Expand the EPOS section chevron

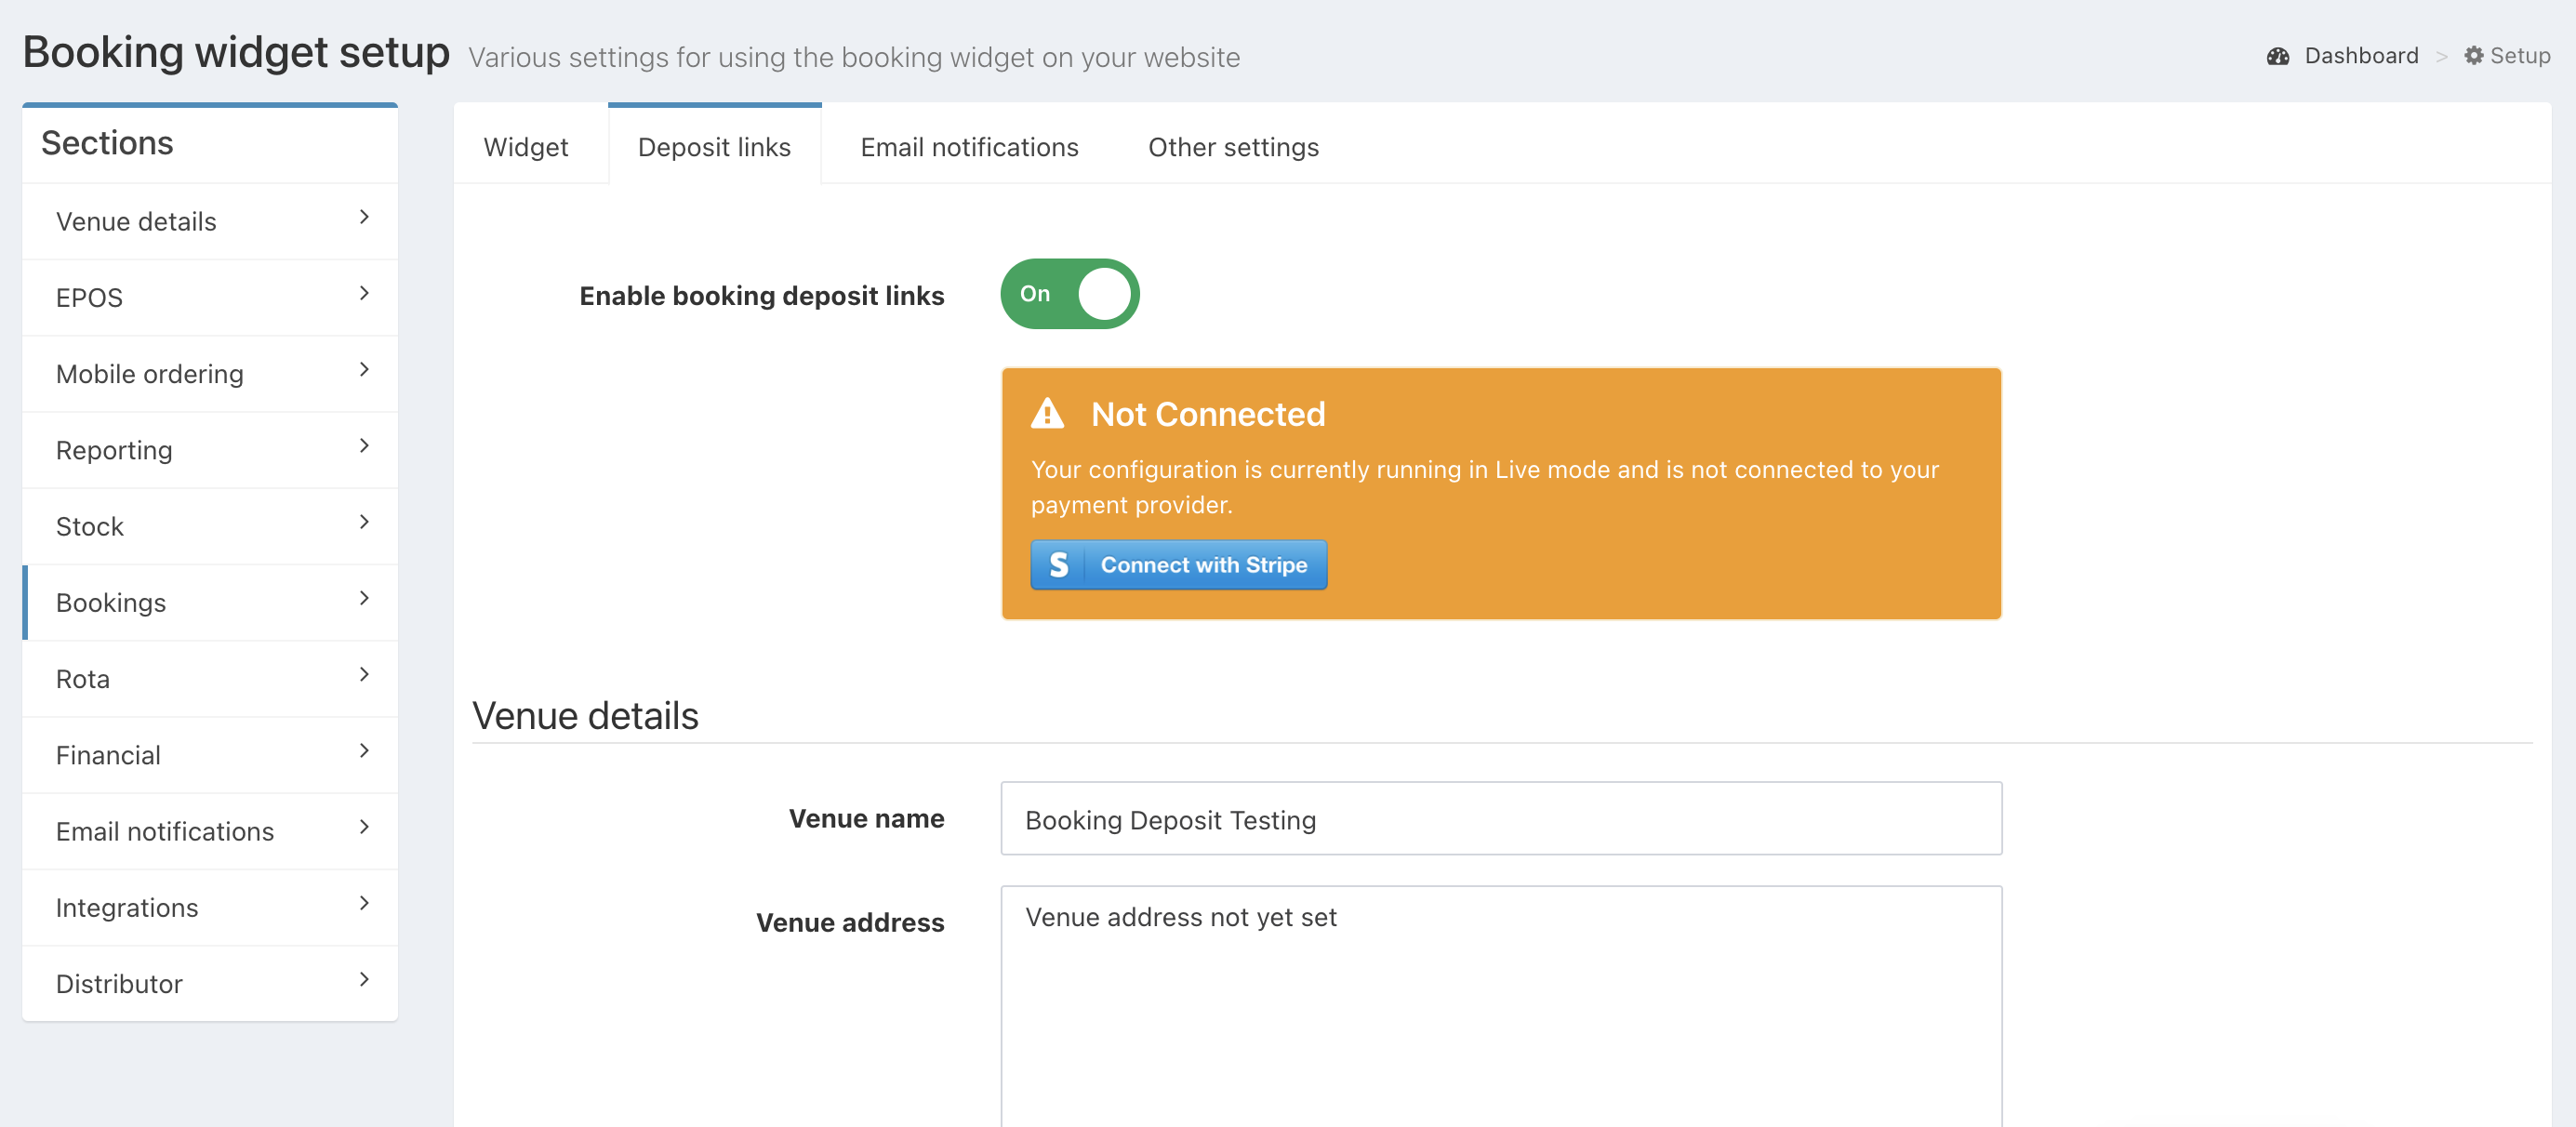tap(364, 293)
